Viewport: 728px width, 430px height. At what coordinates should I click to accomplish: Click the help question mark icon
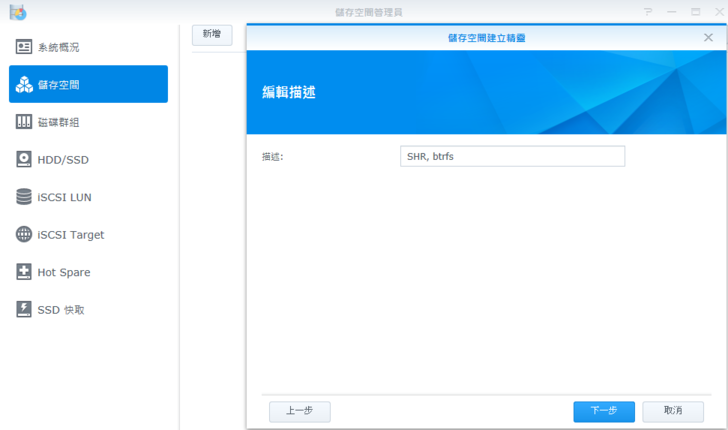pos(648,12)
